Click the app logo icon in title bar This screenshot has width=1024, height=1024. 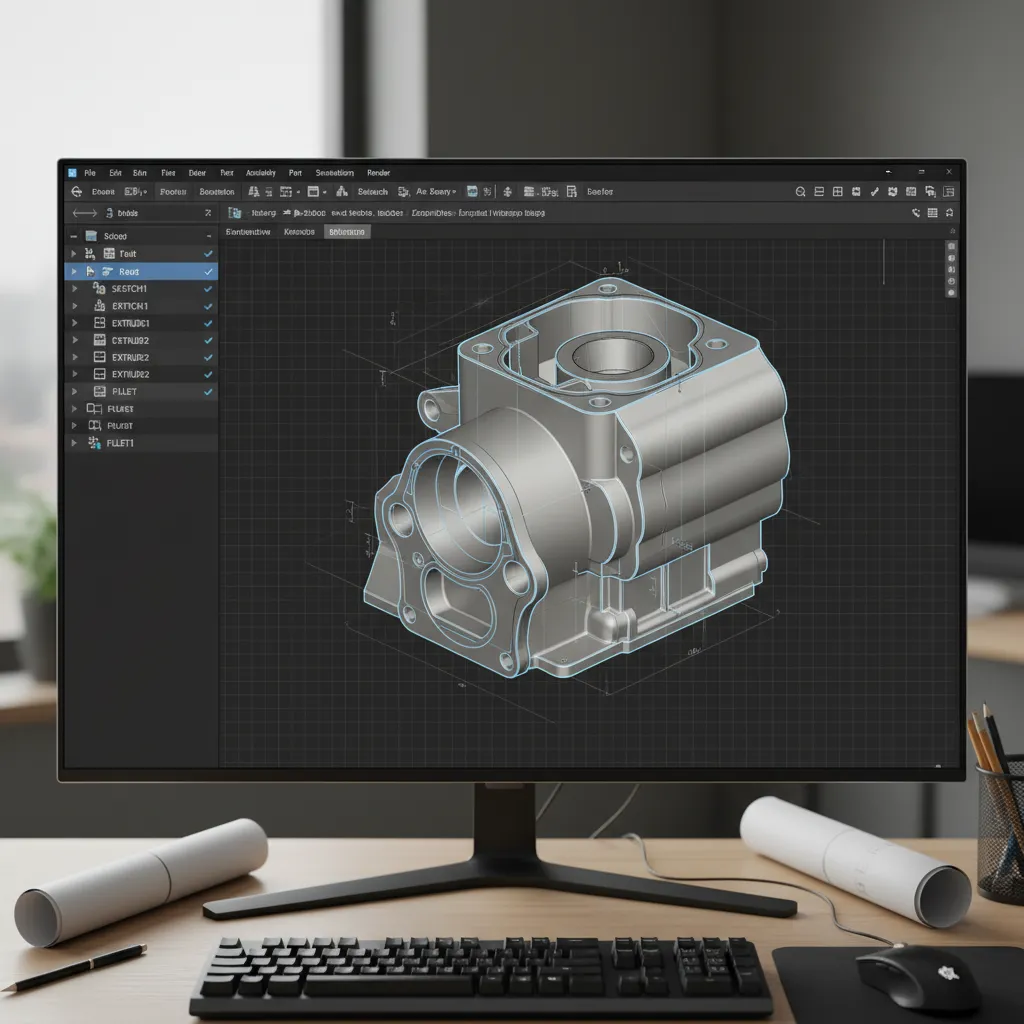tap(72, 173)
